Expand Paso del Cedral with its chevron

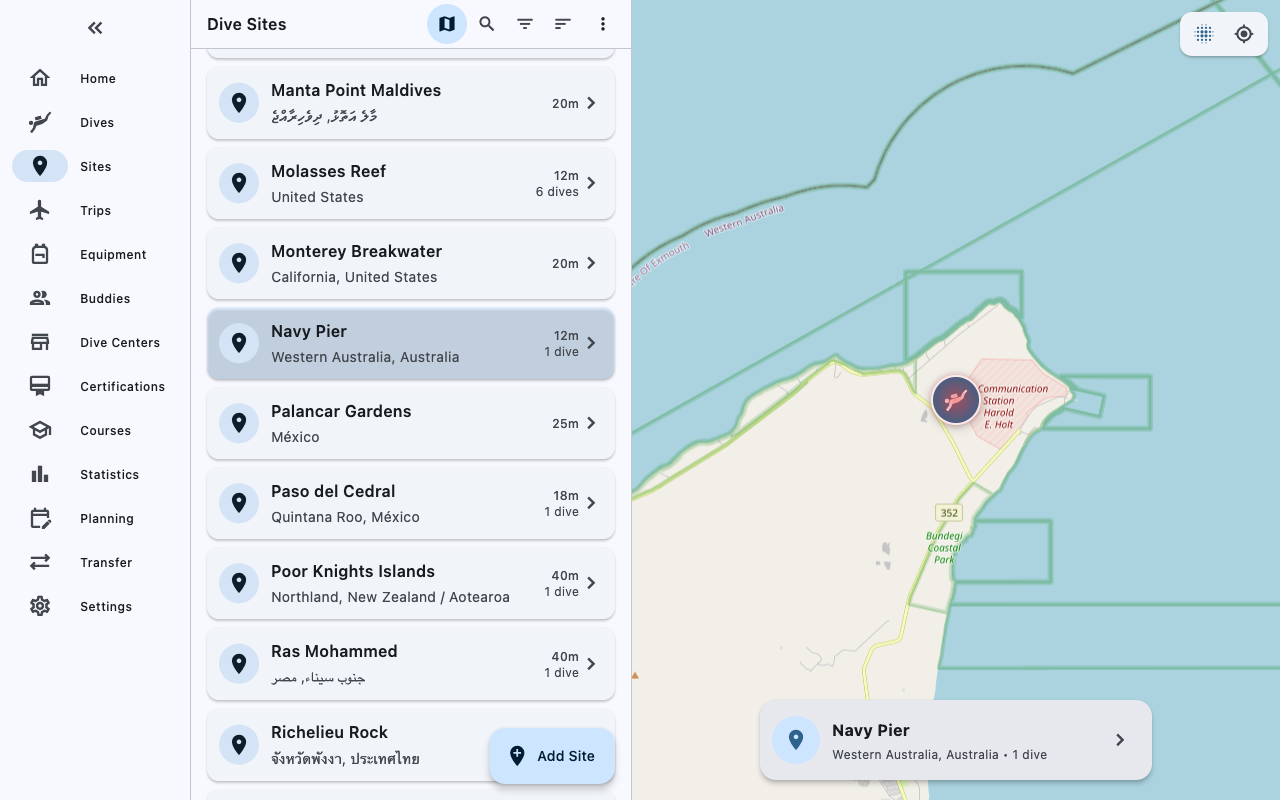pos(591,503)
